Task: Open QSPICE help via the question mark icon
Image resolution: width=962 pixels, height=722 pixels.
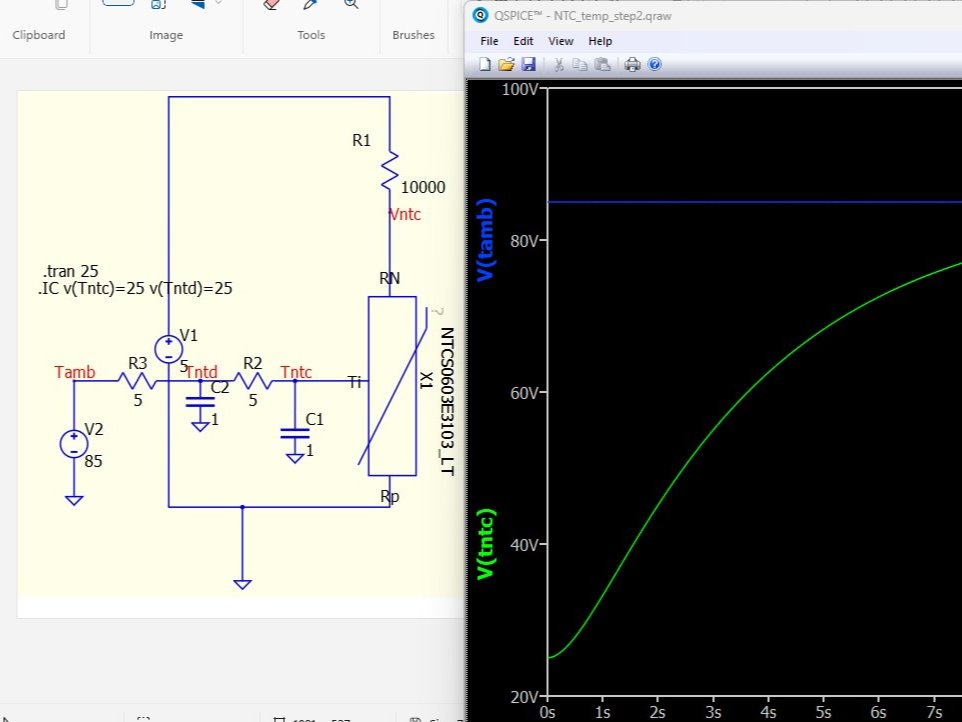Action: (655, 64)
